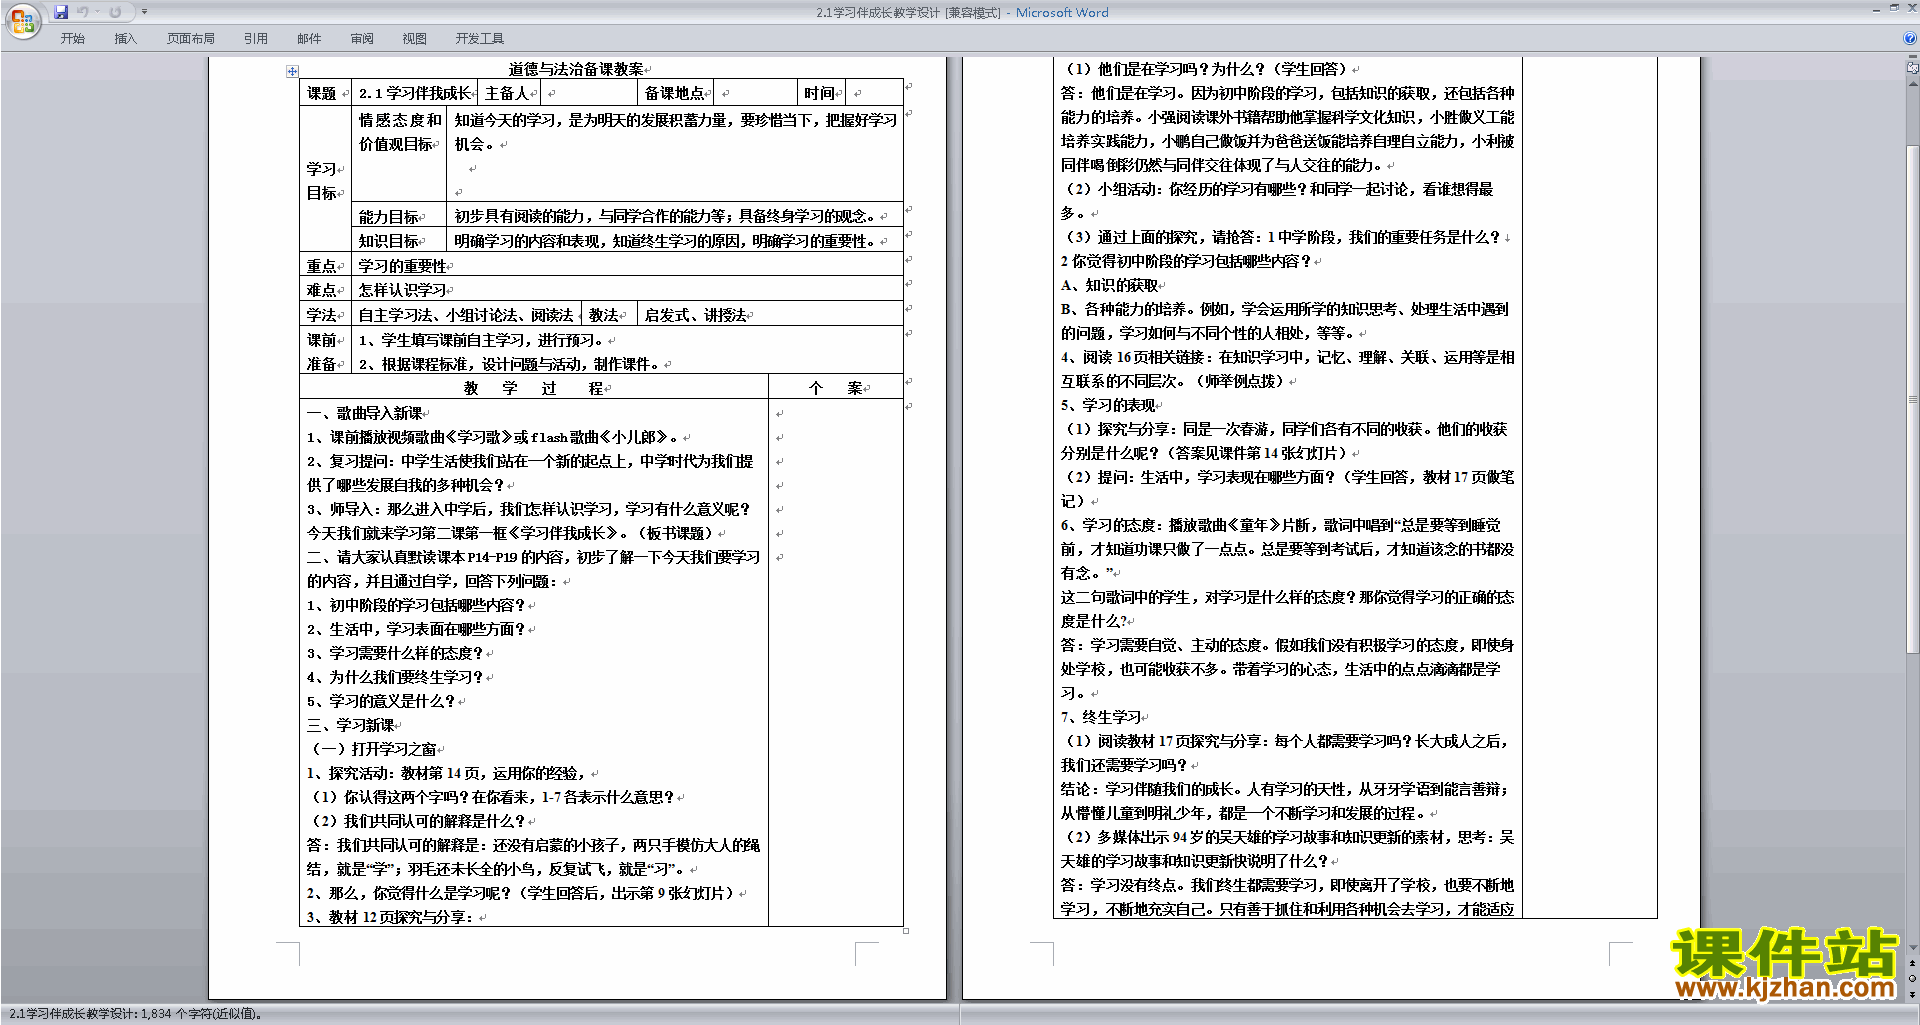Click the window split bar handle

click(1913, 58)
